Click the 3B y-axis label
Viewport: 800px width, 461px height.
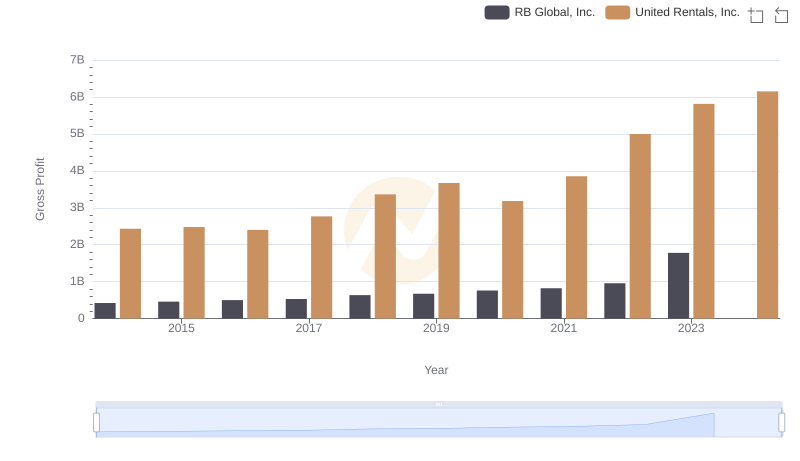coord(77,208)
